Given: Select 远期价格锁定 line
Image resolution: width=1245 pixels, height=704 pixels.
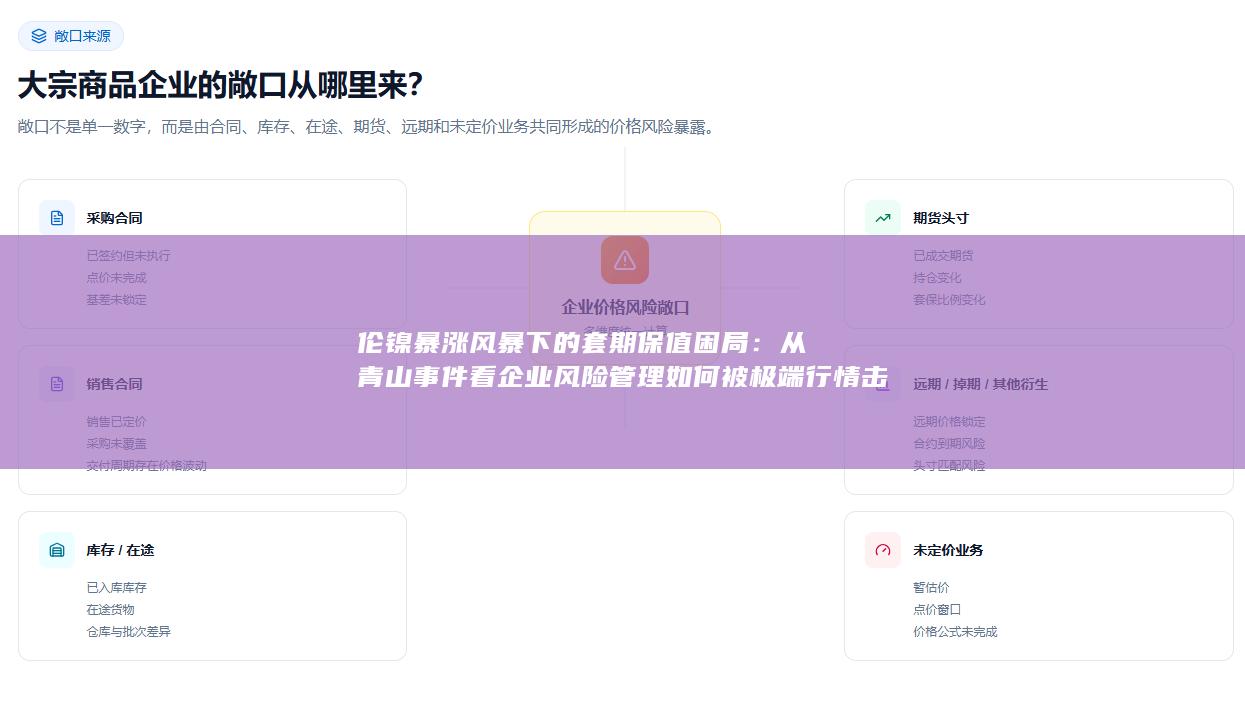Looking at the screenshot, I should tap(949, 421).
